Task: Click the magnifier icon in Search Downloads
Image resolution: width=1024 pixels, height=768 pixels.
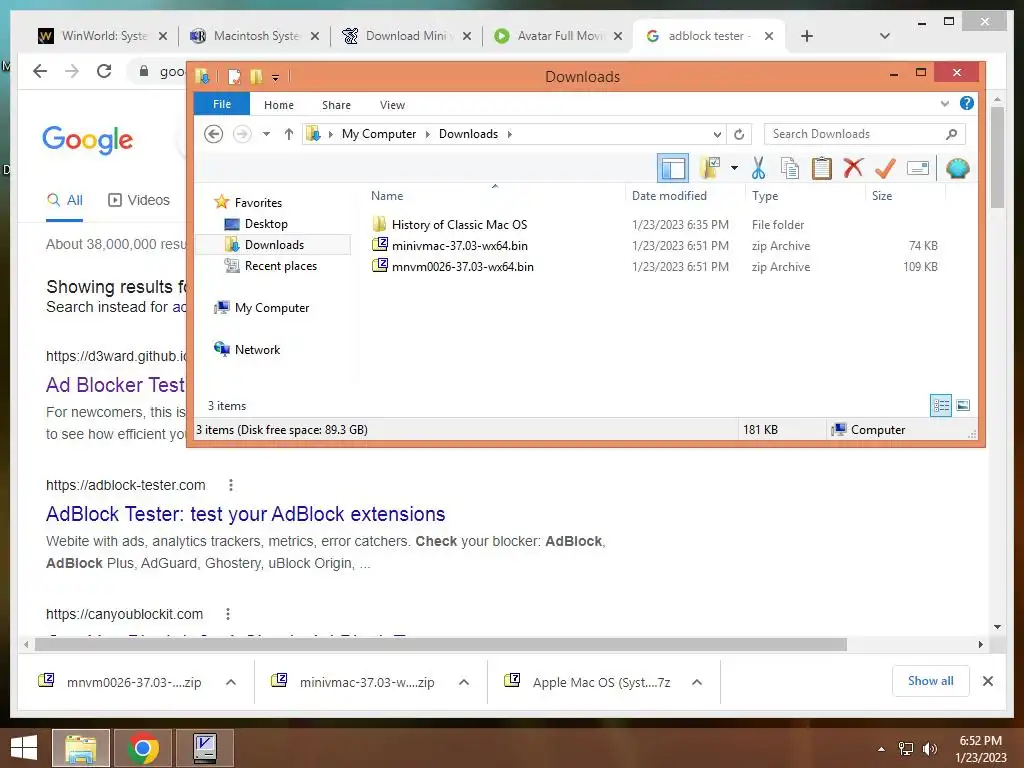Action: point(952,134)
